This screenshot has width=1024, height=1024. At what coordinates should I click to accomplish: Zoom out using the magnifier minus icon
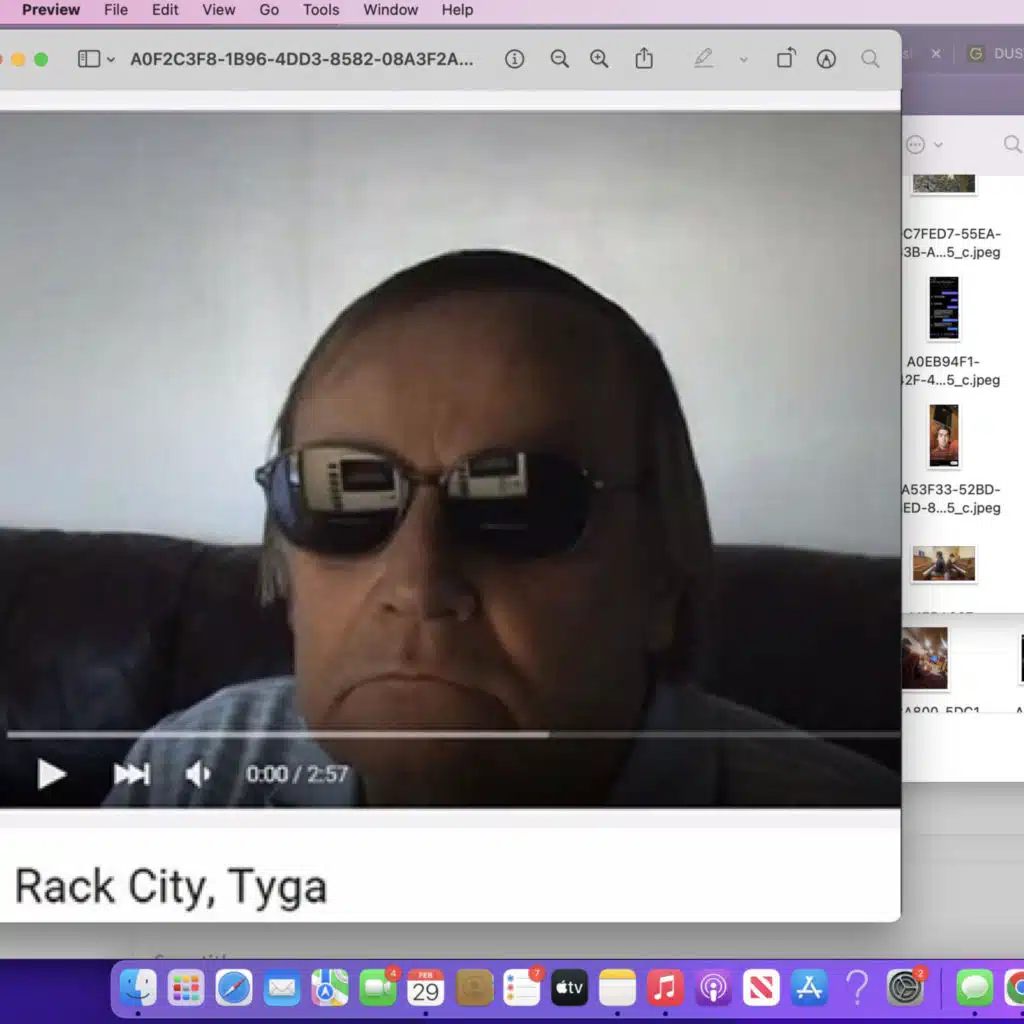[560, 59]
